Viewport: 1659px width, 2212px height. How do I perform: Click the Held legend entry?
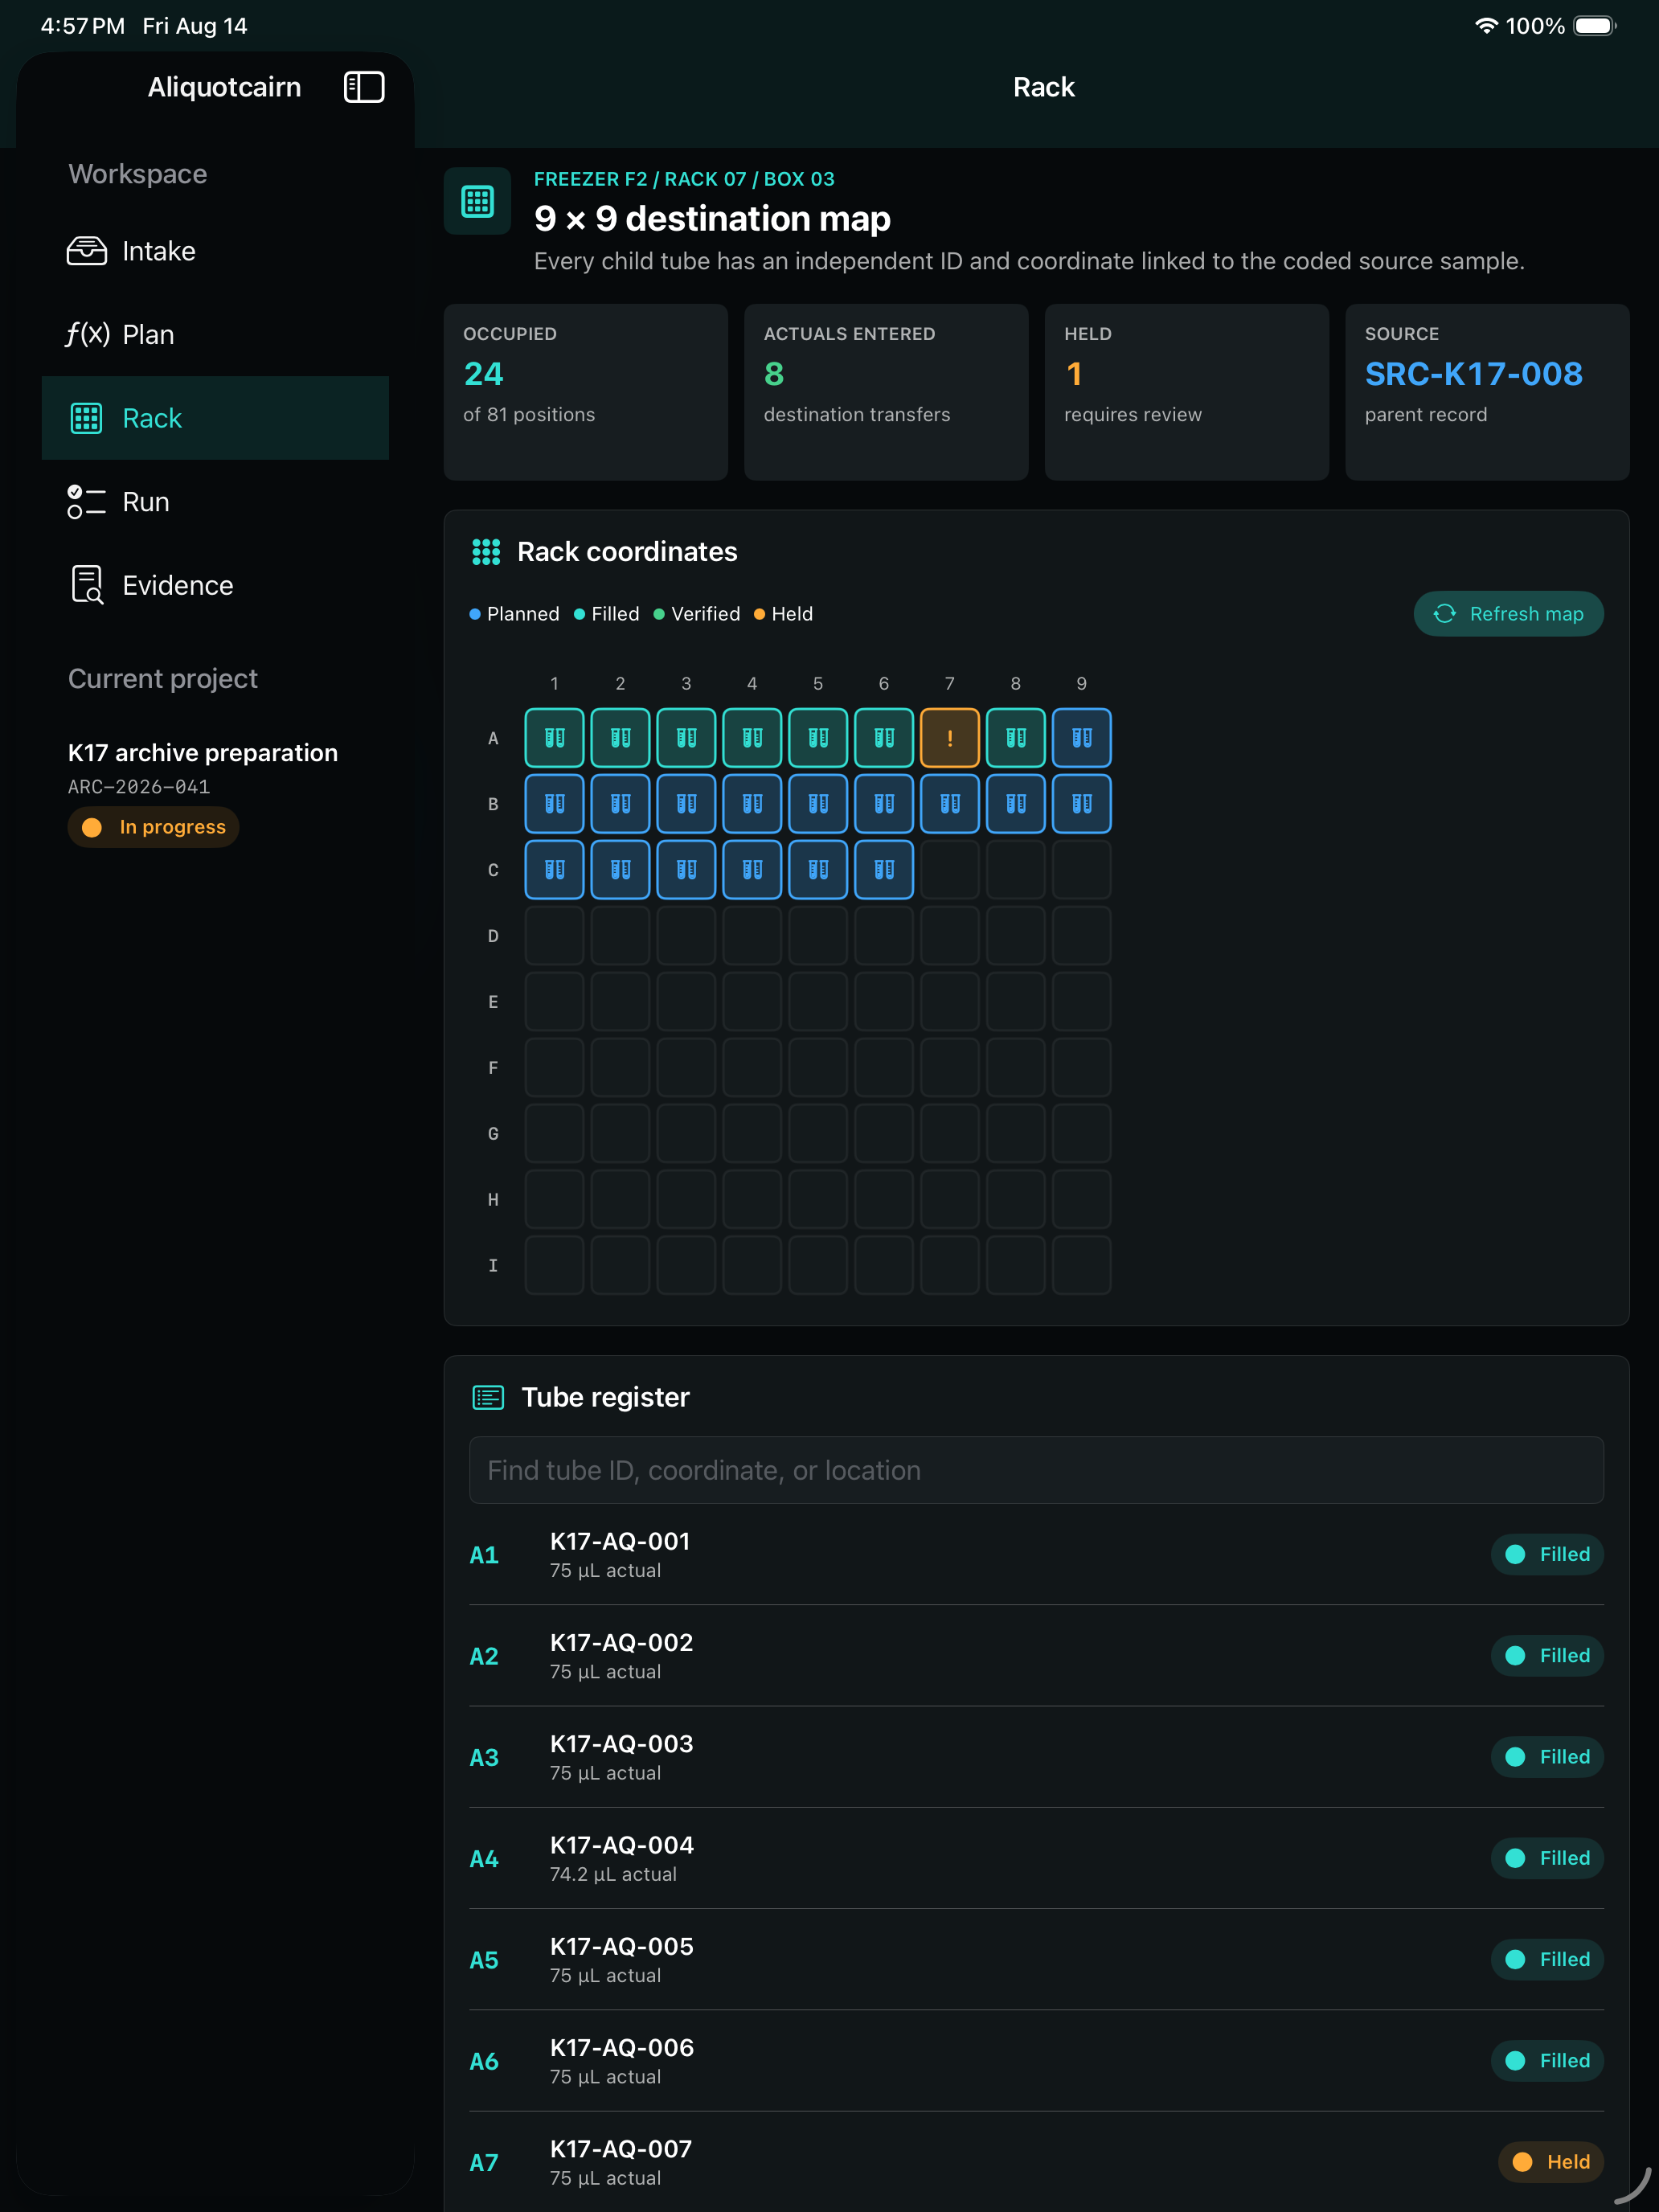pos(783,614)
